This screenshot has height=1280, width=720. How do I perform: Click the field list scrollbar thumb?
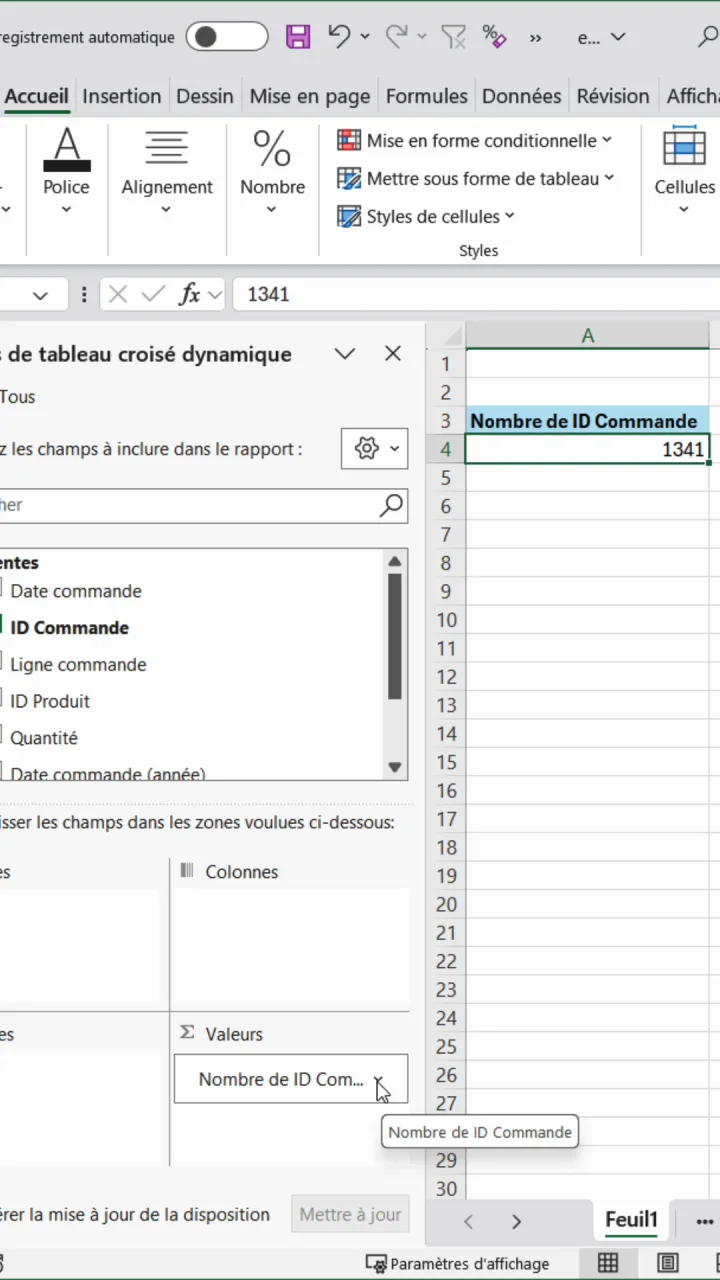395,637
